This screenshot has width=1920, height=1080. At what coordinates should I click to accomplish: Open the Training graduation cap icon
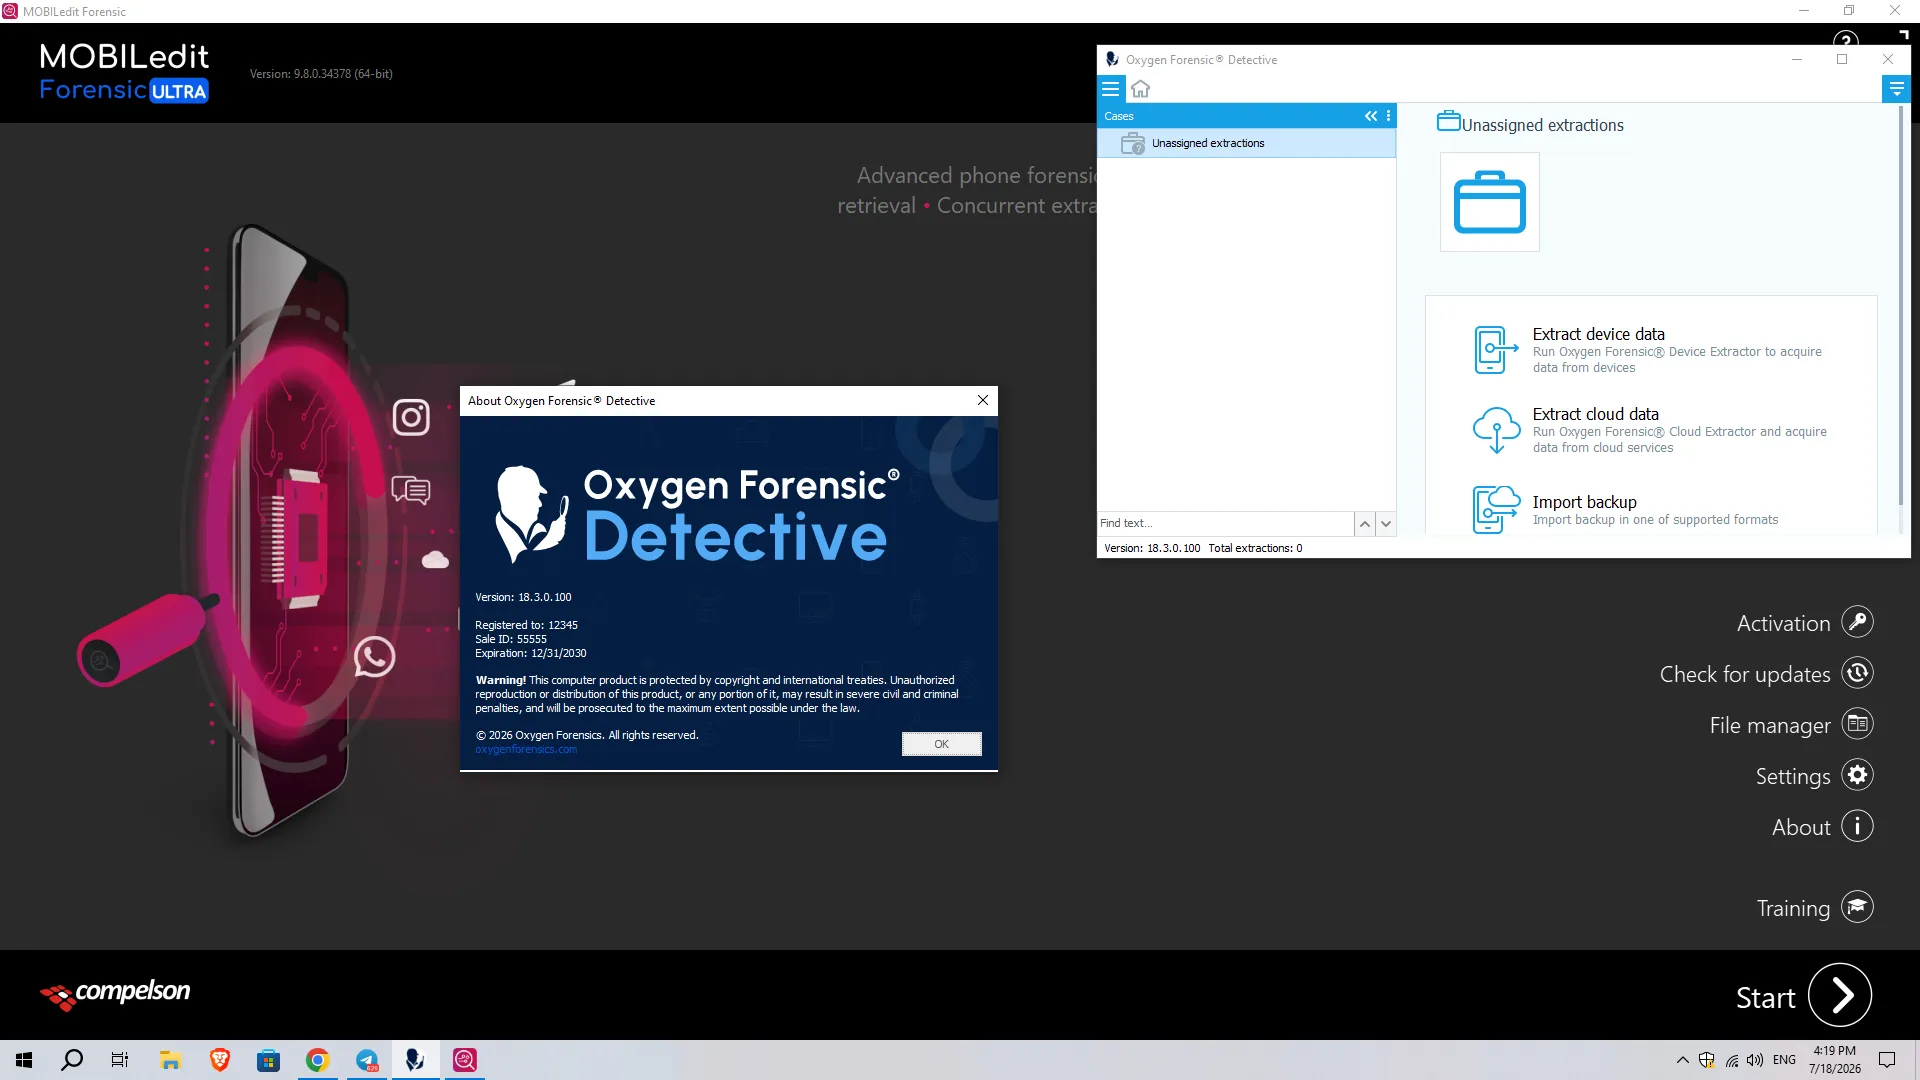(1857, 907)
